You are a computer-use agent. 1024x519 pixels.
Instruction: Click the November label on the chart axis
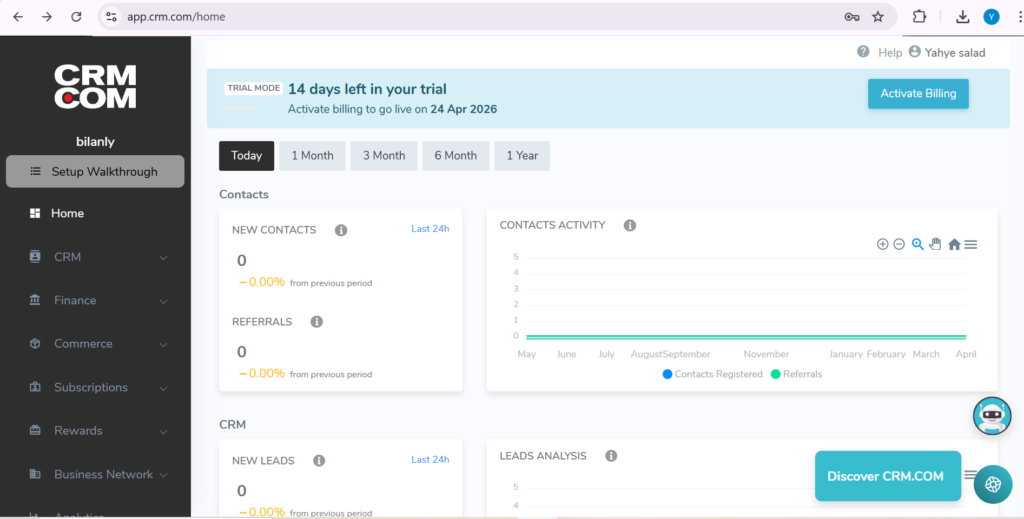[766, 354]
